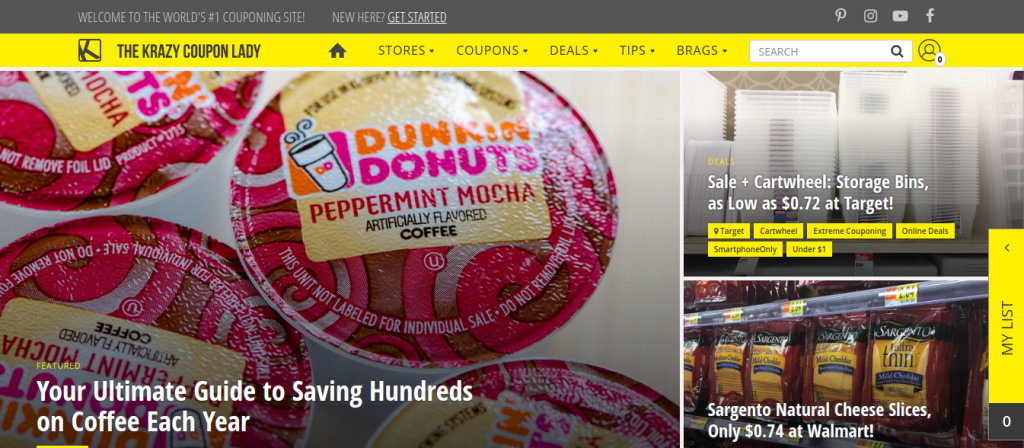Follow the Get Started link

pos(417,17)
